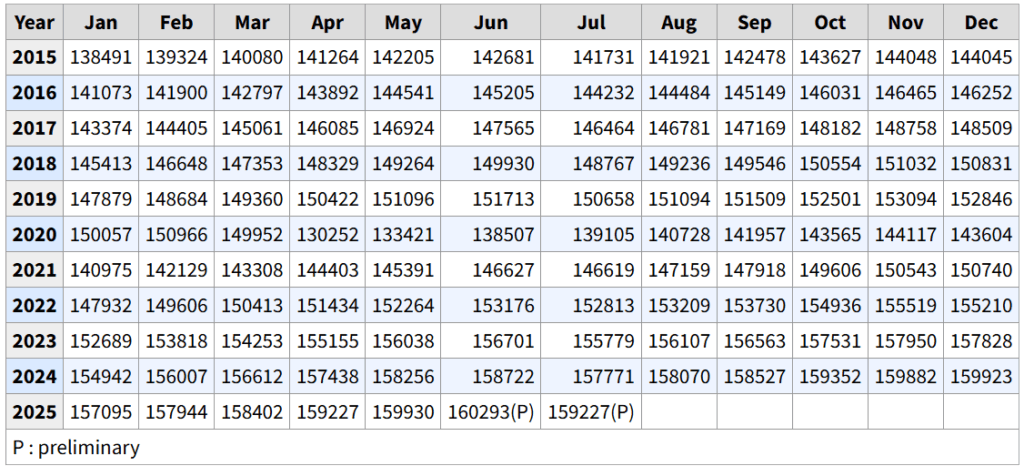Select the November 2023 value 157950
Screen dimensions: 1024x476
click(906, 341)
